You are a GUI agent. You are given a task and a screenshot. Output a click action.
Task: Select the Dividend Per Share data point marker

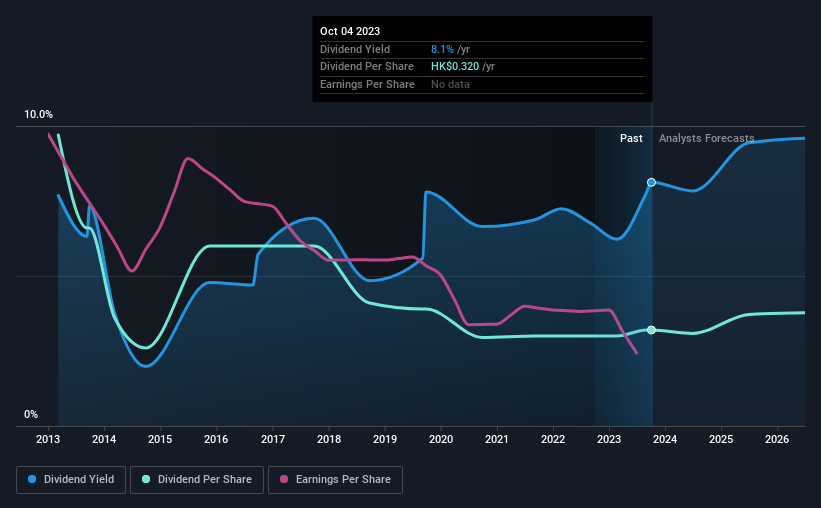(x=651, y=330)
